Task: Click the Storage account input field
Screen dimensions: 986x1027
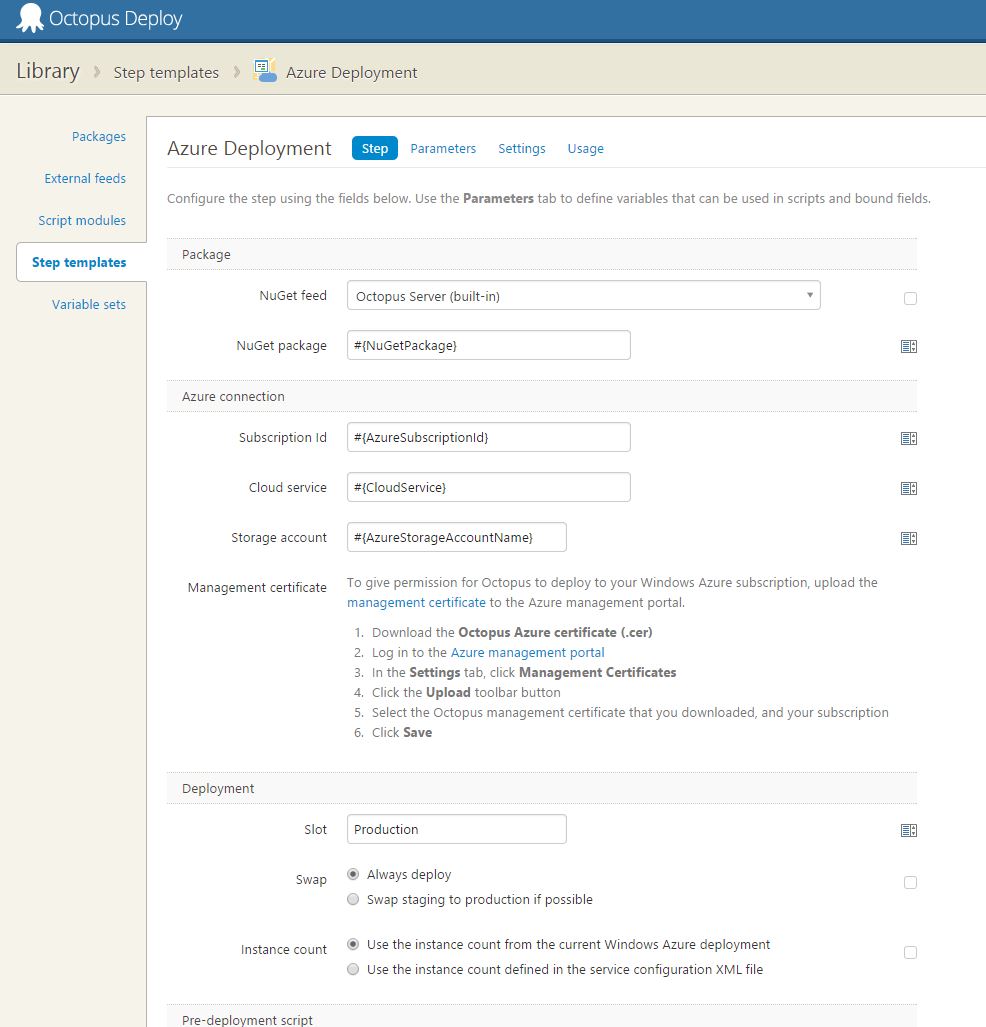Action: 457,537
